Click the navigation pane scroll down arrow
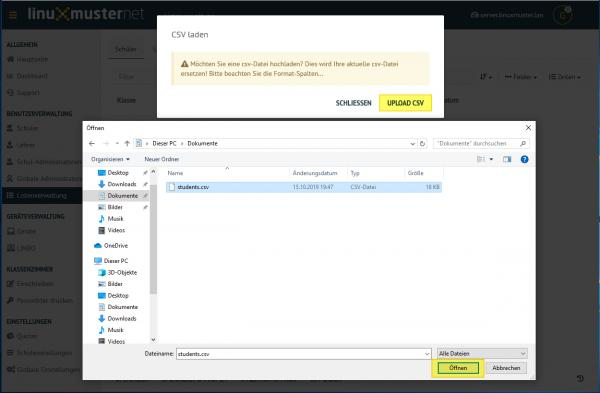The image size is (600, 393). tap(153, 339)
